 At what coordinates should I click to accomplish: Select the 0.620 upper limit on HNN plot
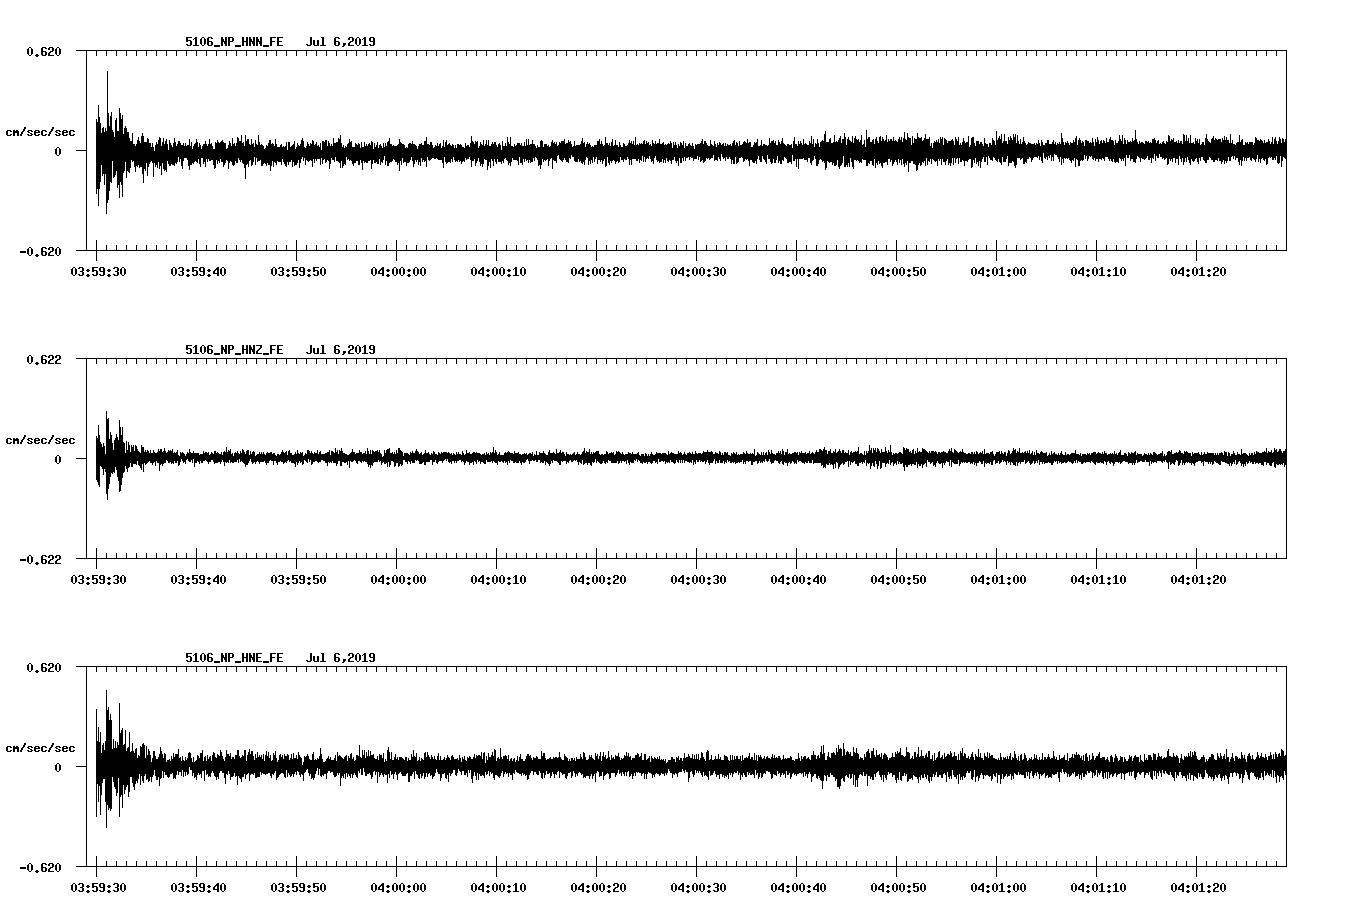[x=44, y=51]
